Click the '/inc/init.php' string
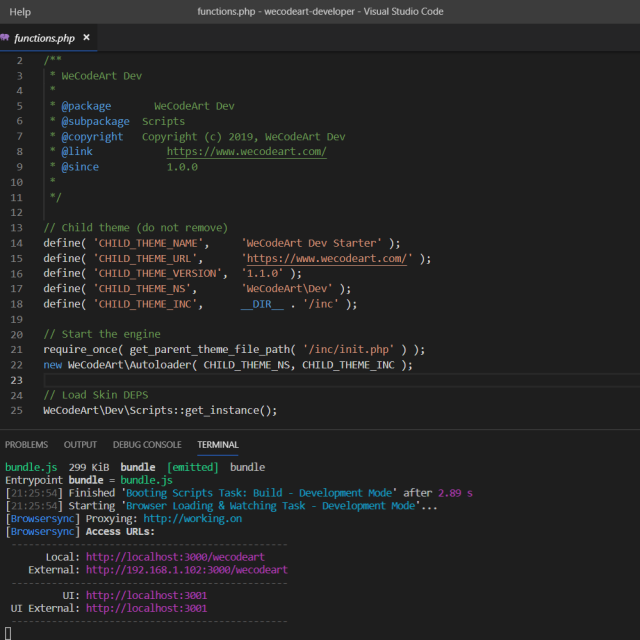Image resolution: width=640 pixels, height=640 pixels. pos(348,350)
